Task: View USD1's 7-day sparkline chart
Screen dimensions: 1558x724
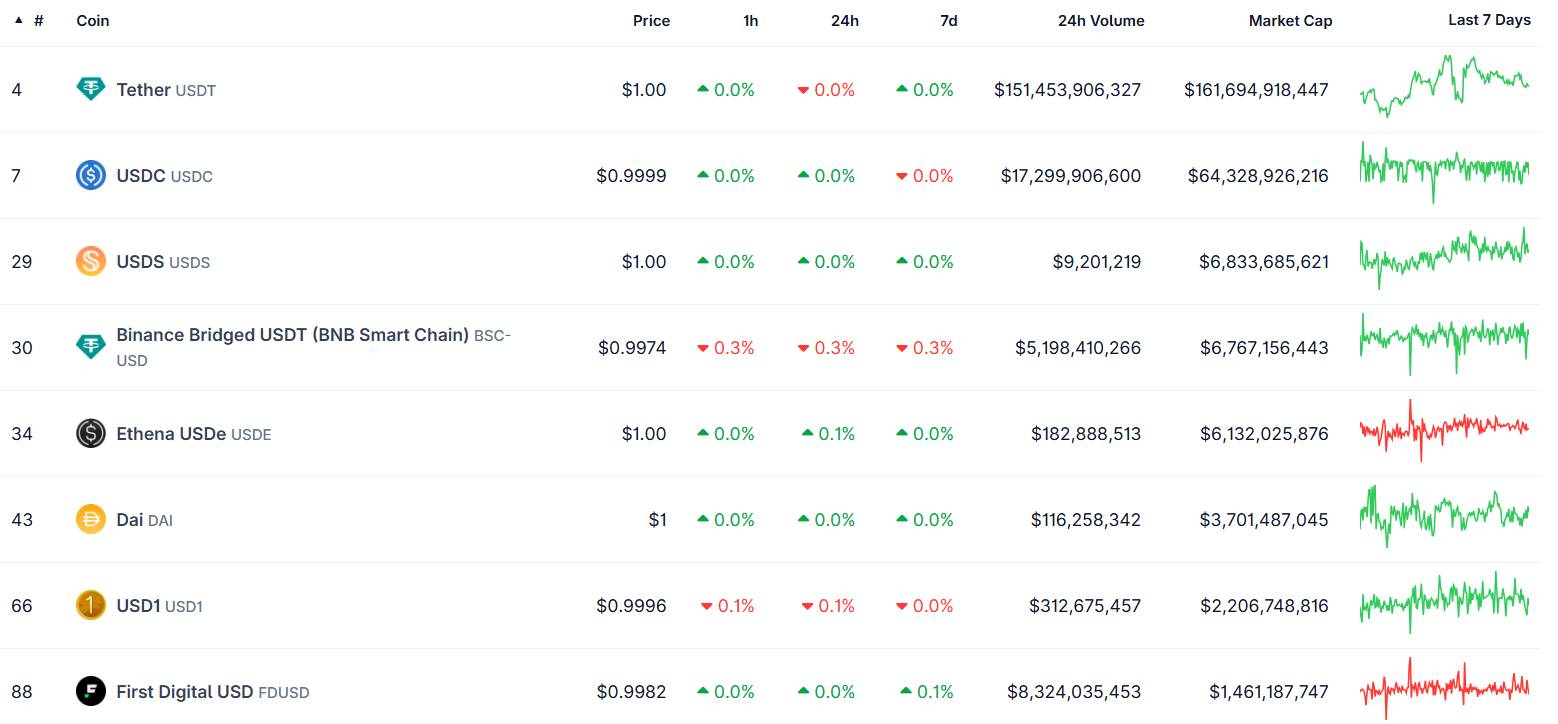Action: [x=1444, y=602]
